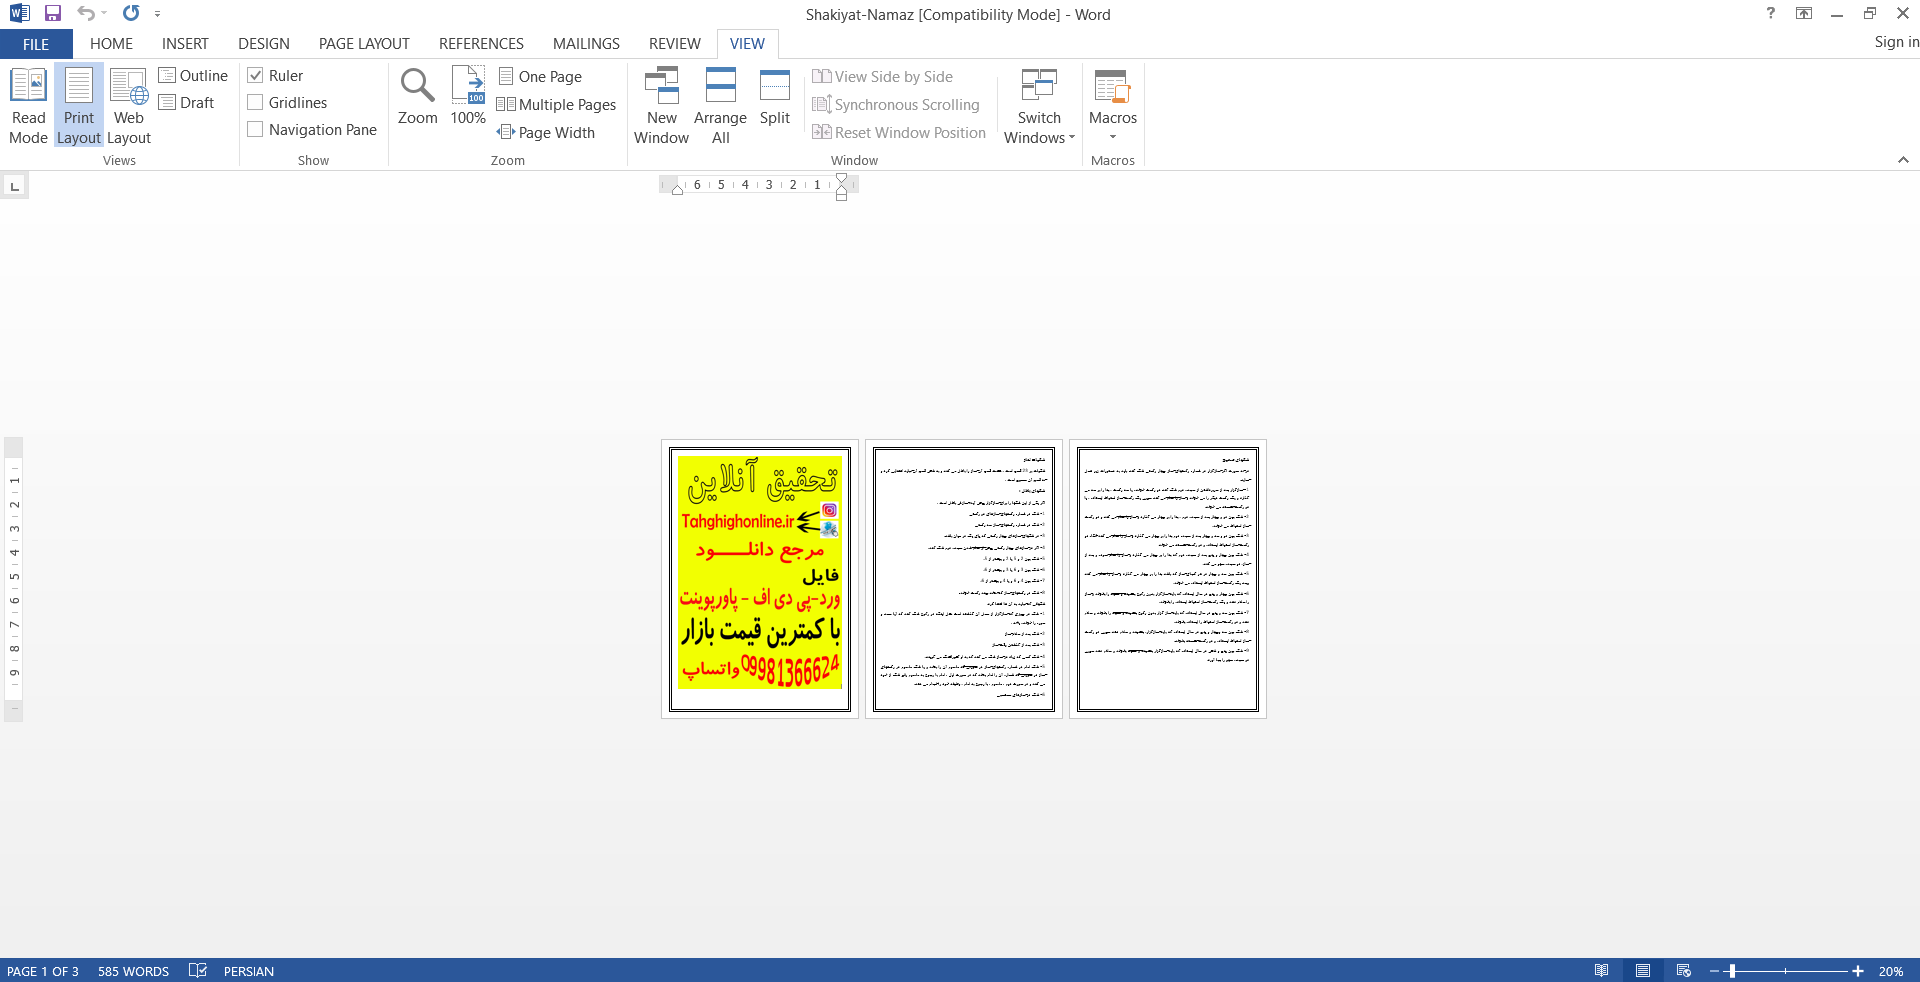Switch to the DESIGN tab
Viewport: 1920px width, 982px height.
[264, 44]
